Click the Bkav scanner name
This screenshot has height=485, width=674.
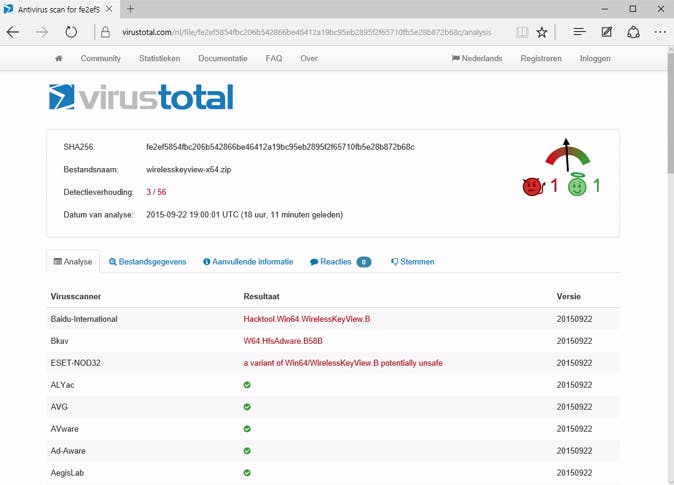pos(59,341)
